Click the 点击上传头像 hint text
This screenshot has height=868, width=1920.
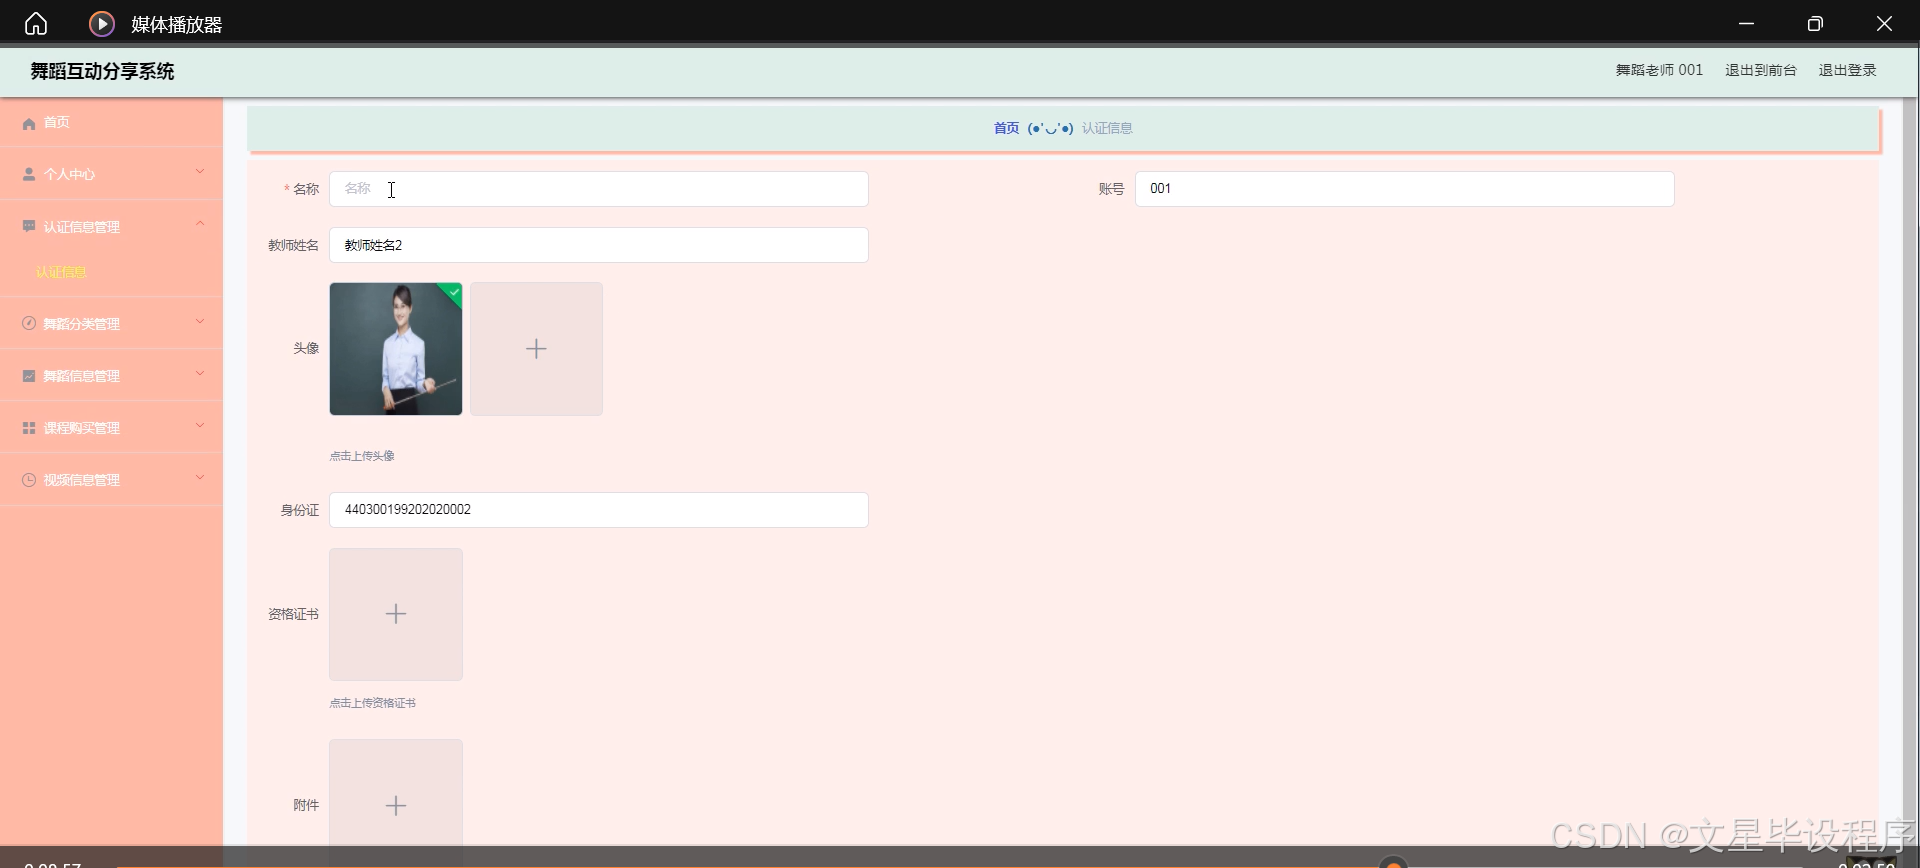pos(362,456)
